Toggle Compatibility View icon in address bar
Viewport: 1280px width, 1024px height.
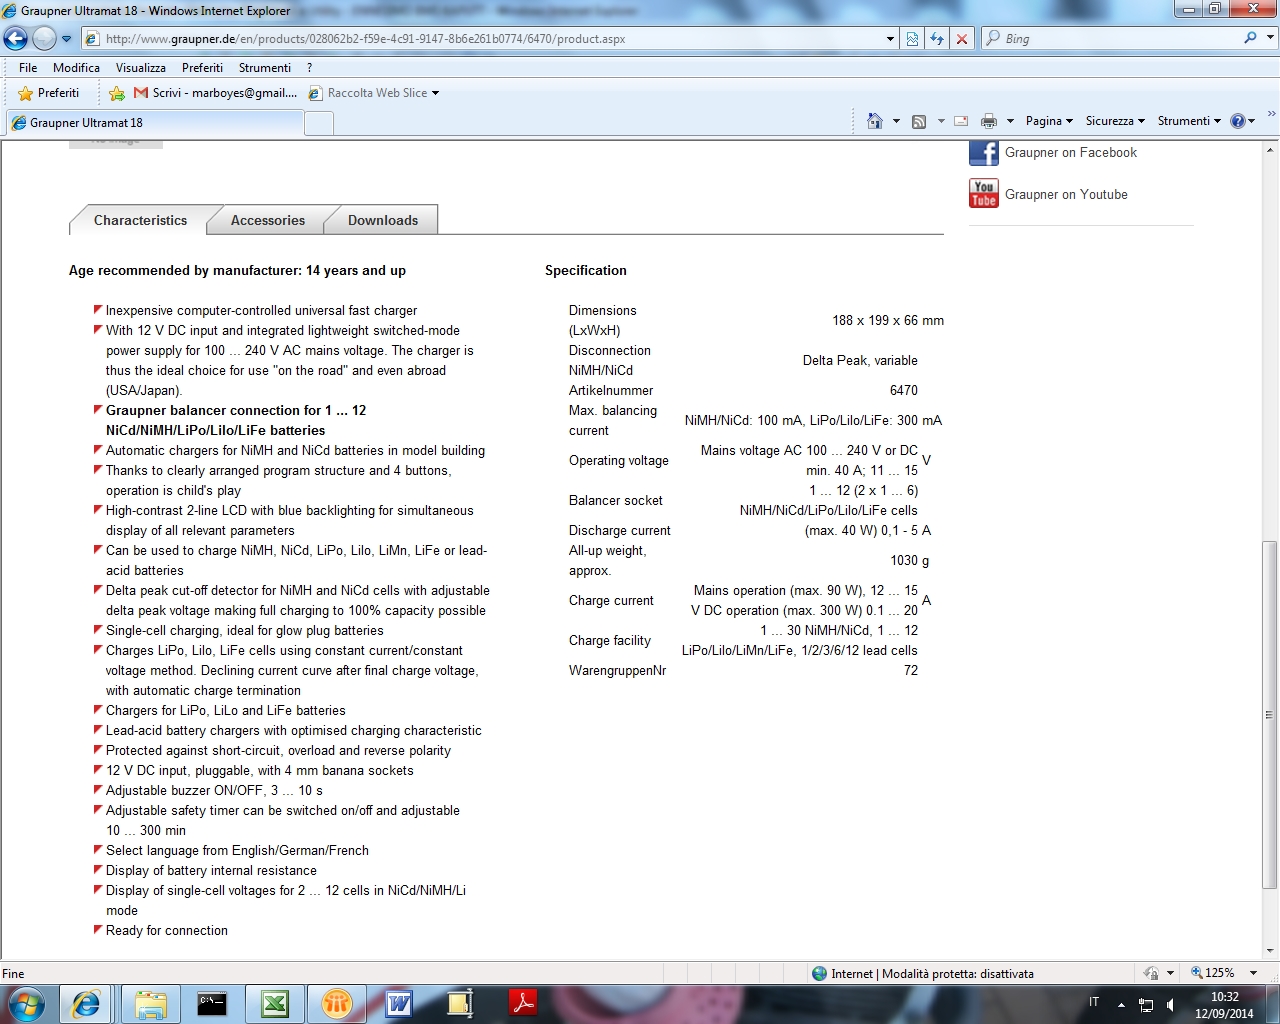pos(912,39)
